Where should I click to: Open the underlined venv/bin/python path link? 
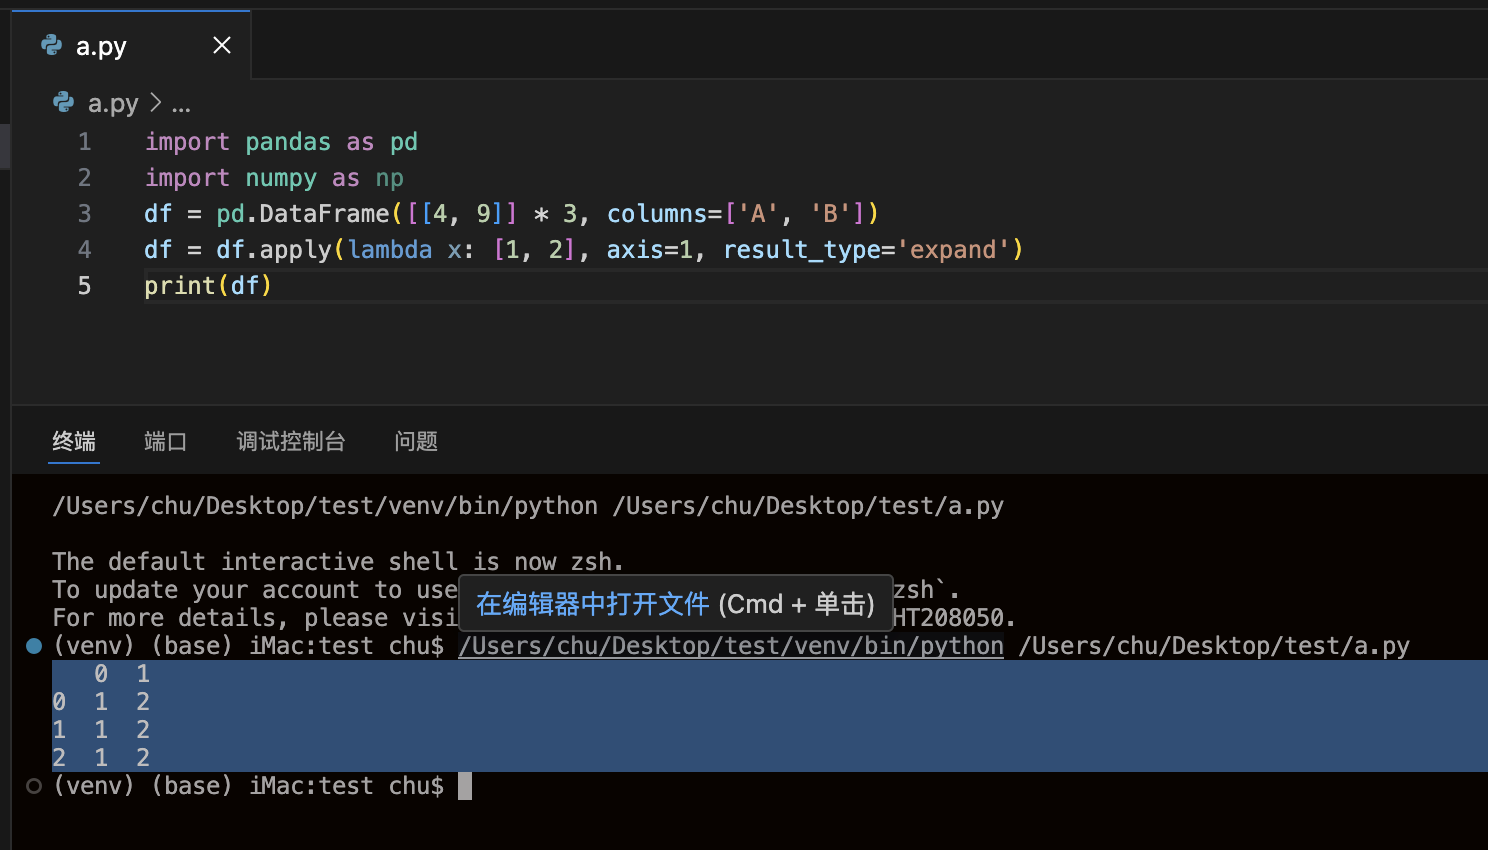[730, 646]
